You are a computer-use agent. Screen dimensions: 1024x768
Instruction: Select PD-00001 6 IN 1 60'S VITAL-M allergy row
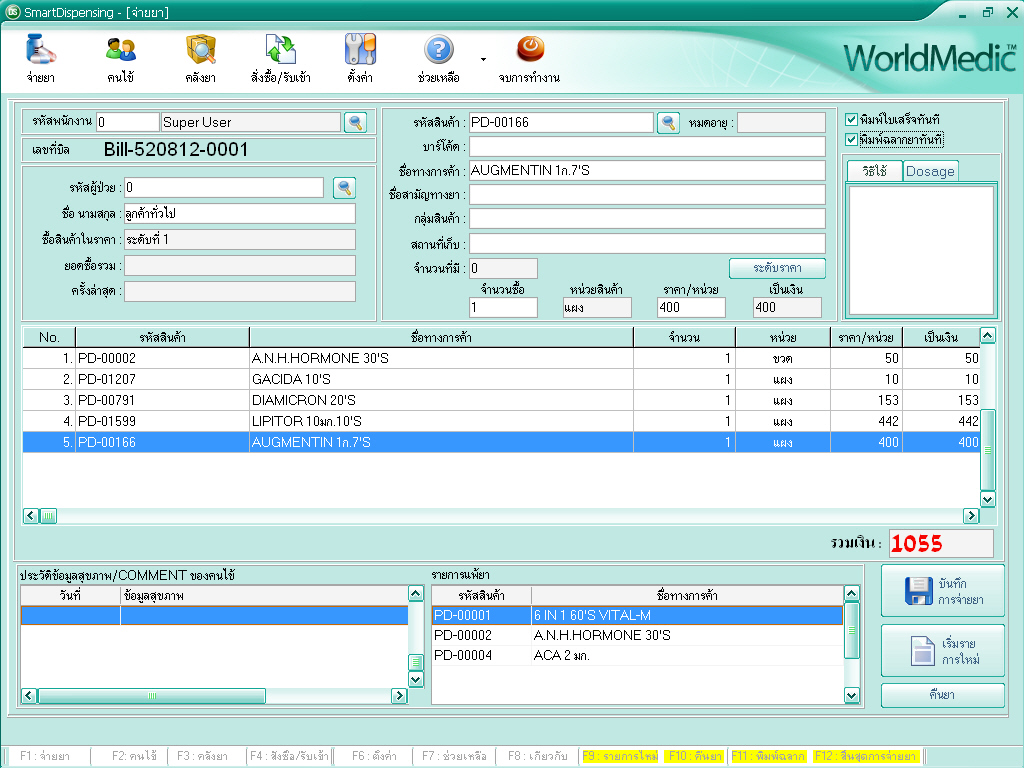[637, 615]
